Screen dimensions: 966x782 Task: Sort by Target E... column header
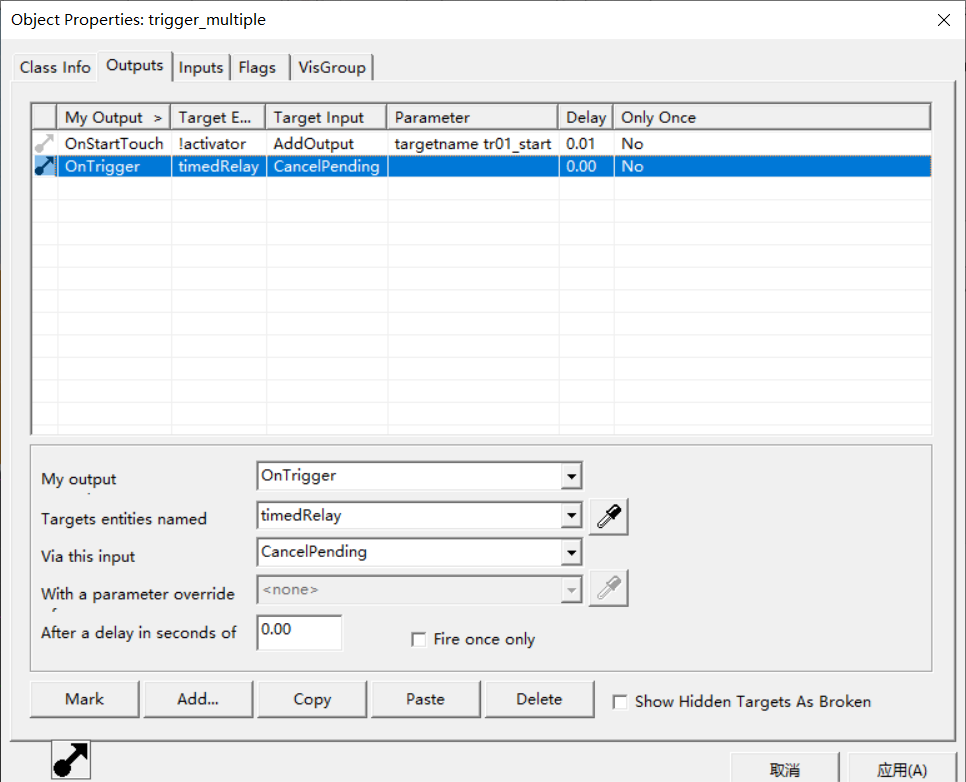pos(218,117)
